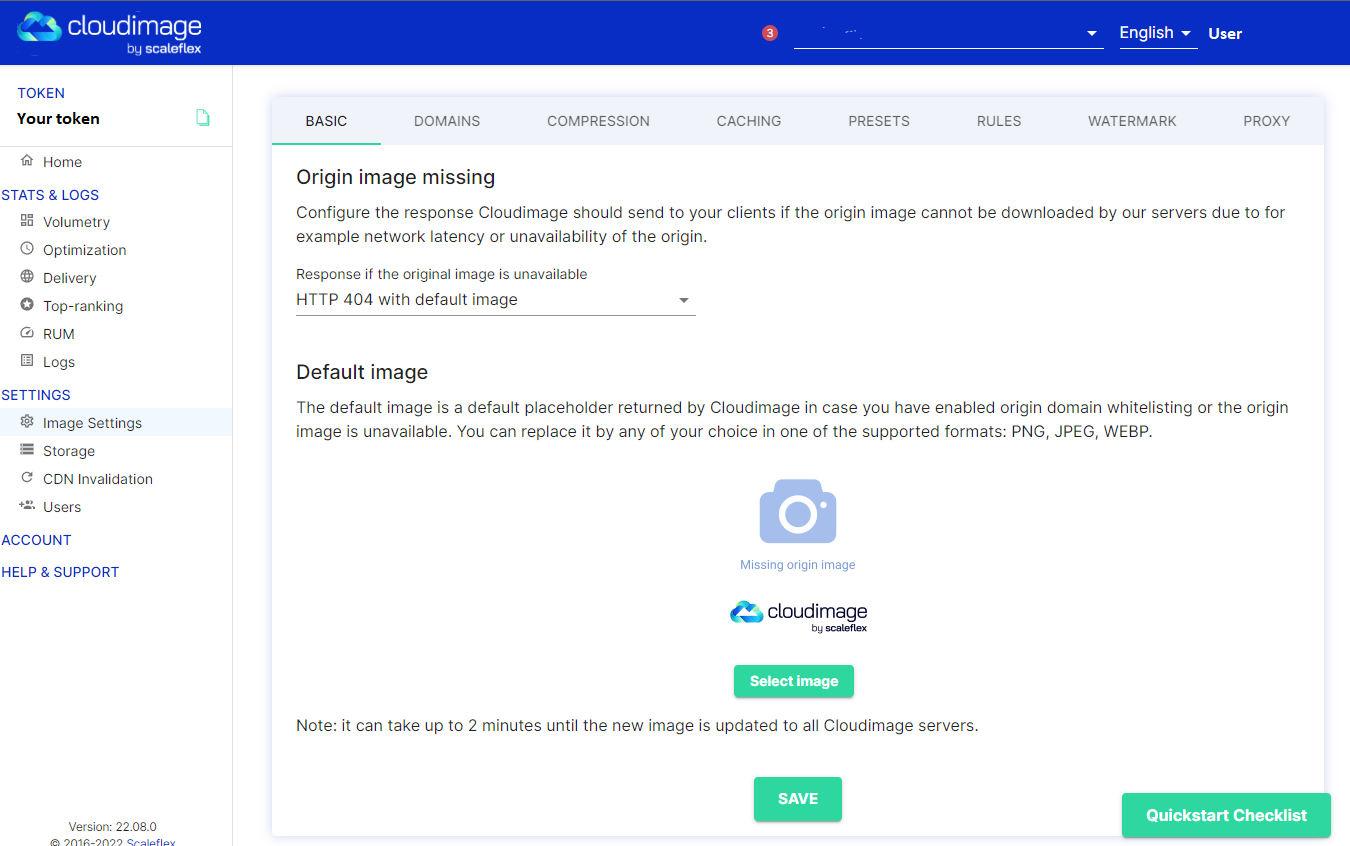Click the Top-ranking star icon
Screen dimensions: 1350x846
click(27, 305)
